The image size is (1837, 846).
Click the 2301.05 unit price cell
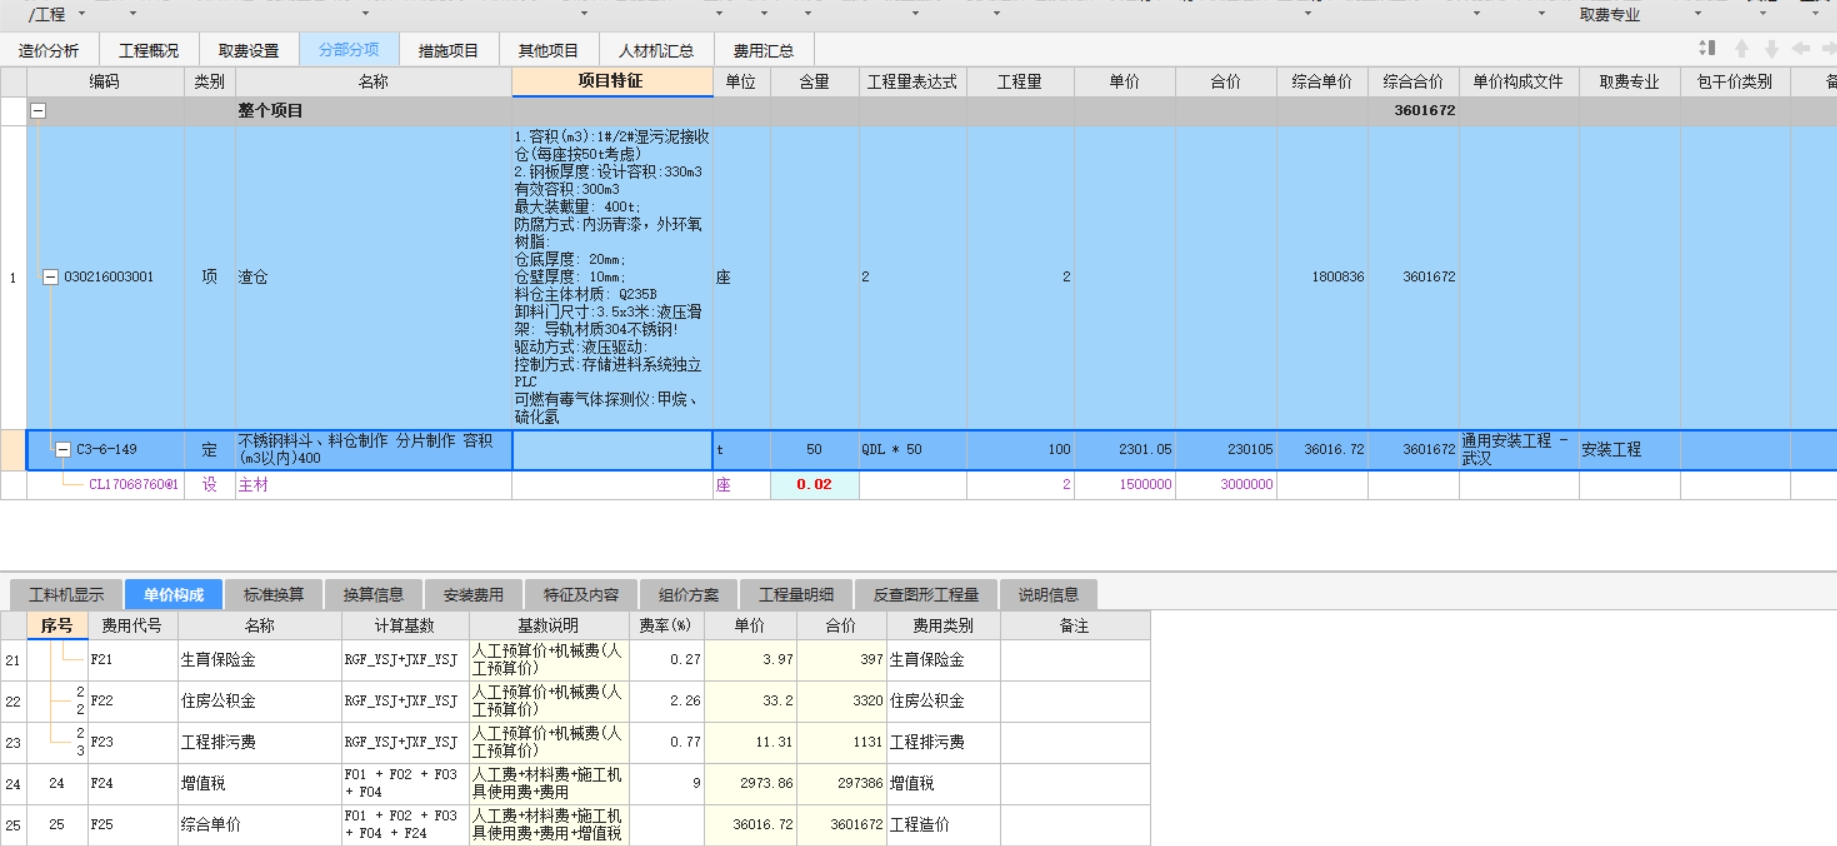tap(1125, 450)
